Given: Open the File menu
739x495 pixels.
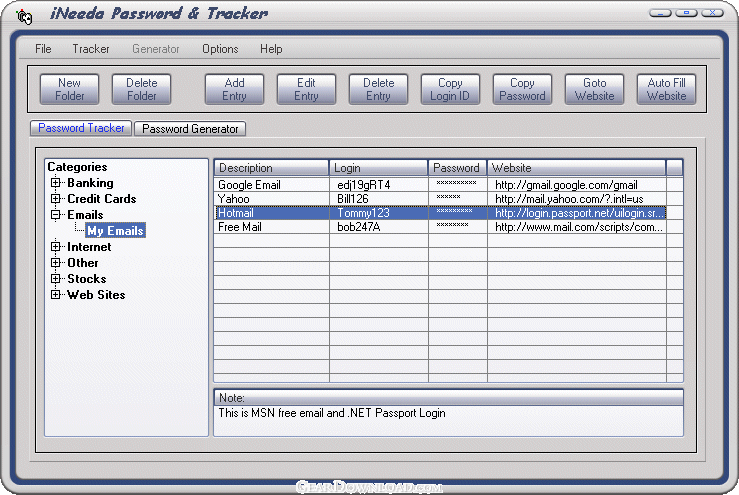Looking at the screenshot, I should pyautogui.click(x=43, y=49).
